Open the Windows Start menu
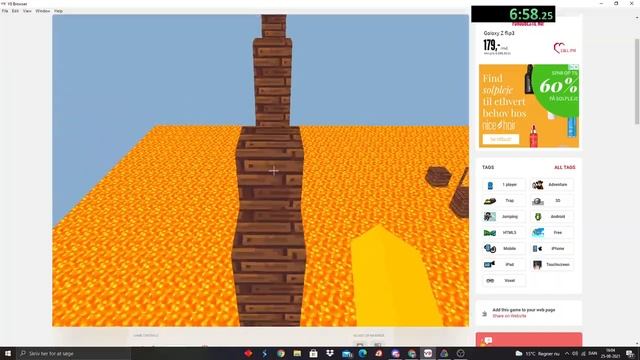 8,353
